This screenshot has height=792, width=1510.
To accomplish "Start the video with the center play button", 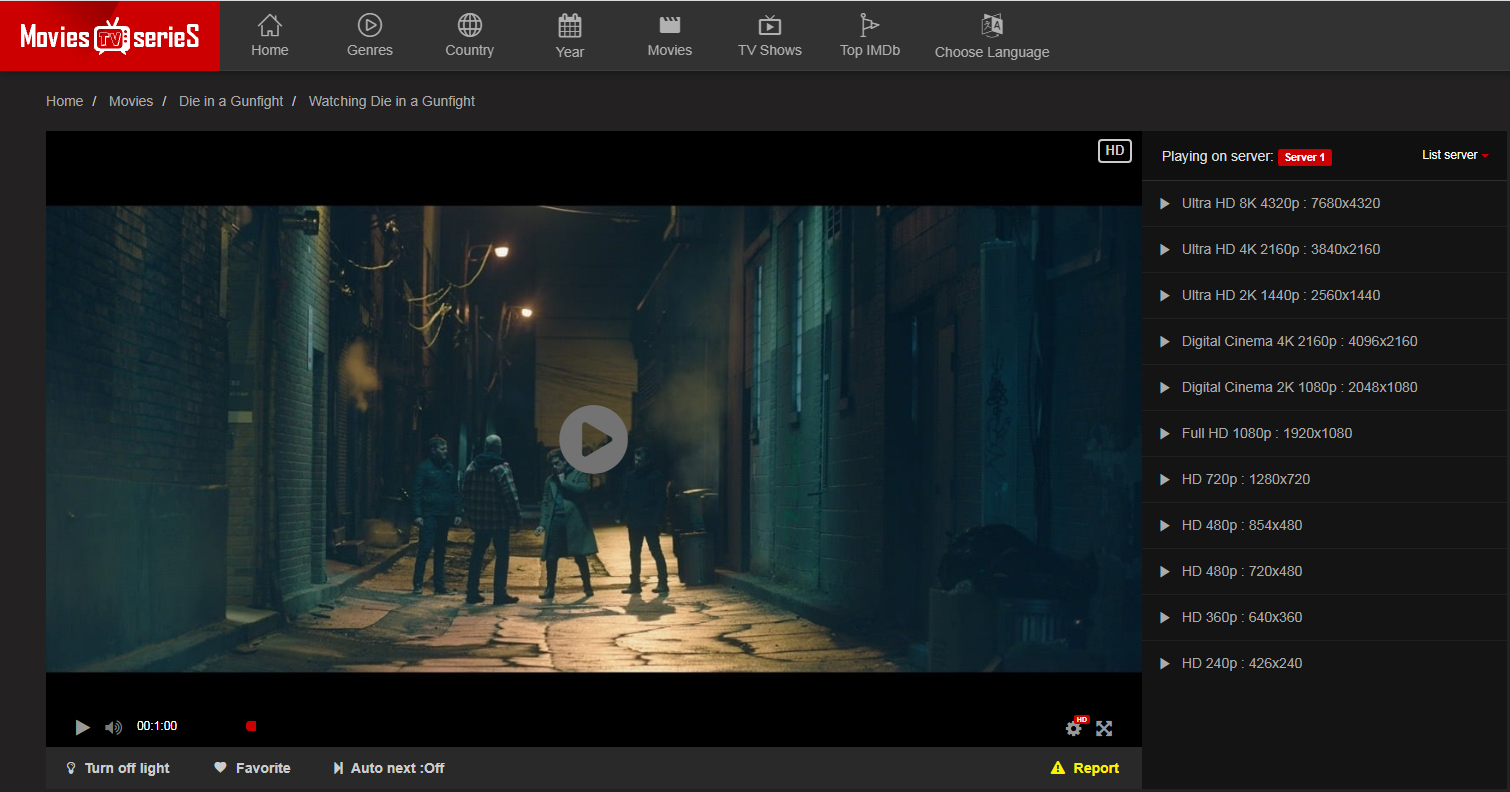I will coord(594,439).
